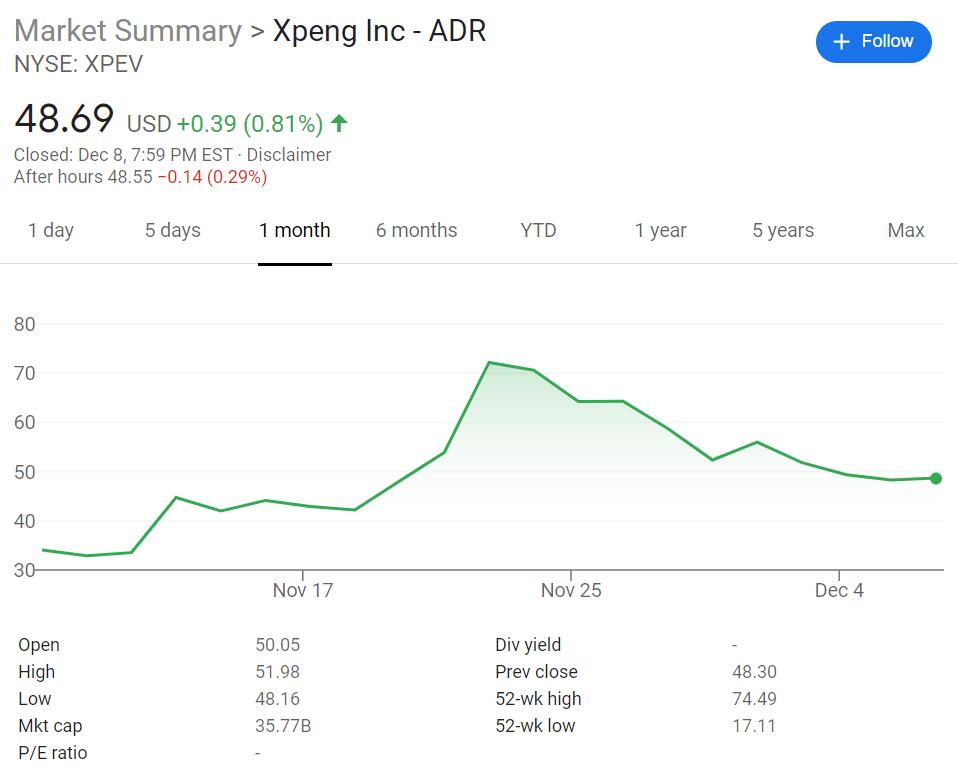
Task: Select the 1 month tab
Action: click(294, 230)
